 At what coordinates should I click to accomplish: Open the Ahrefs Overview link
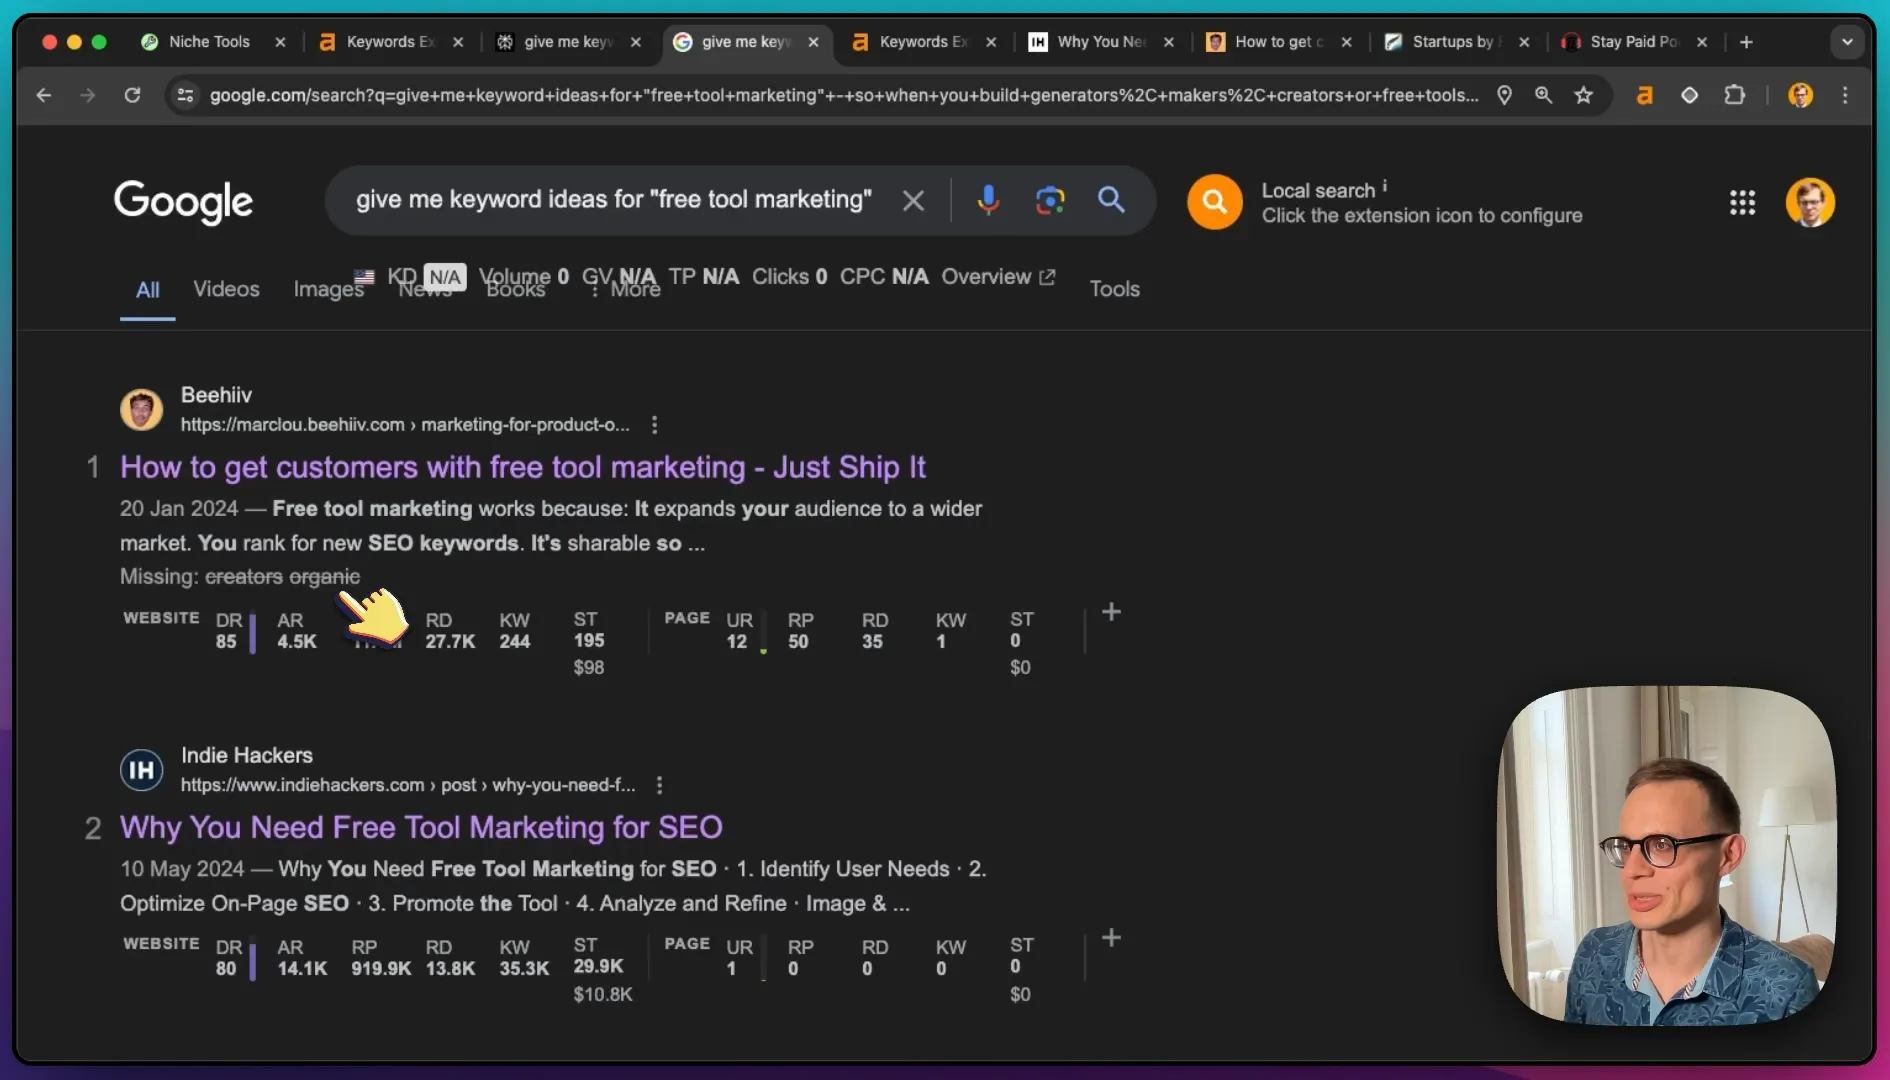(998, 277)
